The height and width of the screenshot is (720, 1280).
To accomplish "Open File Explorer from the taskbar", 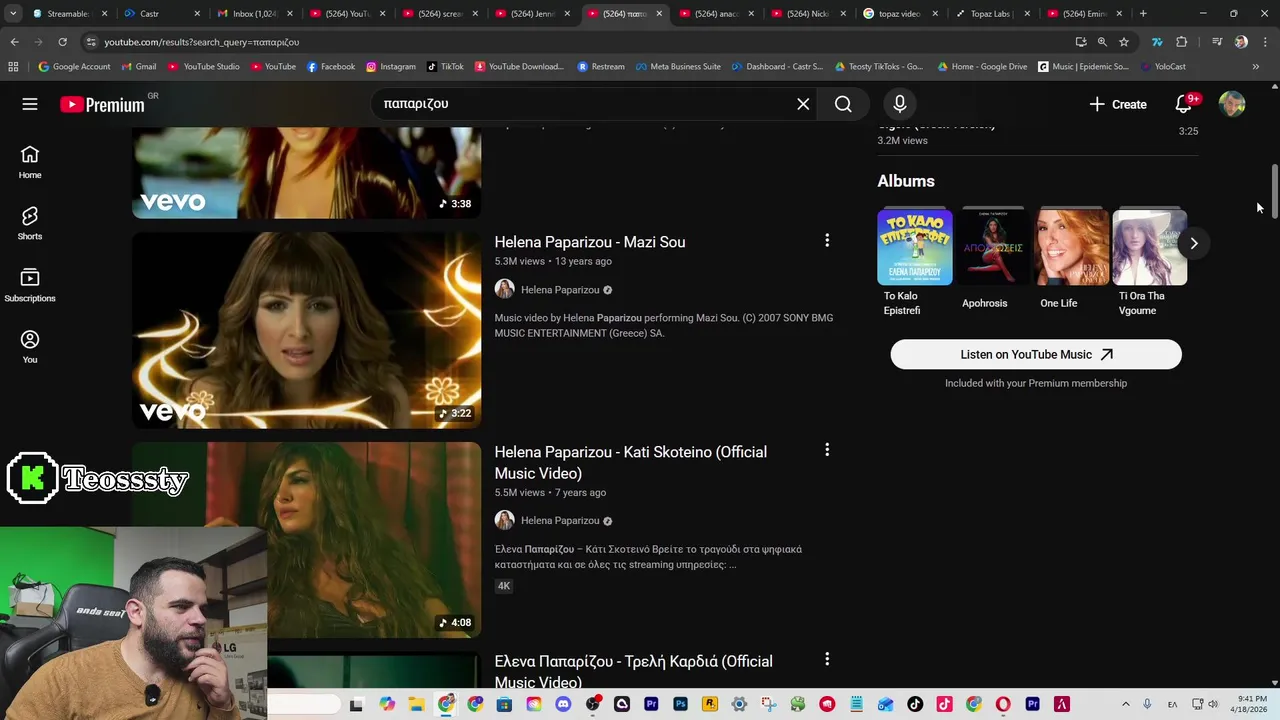I will [416, 705].
